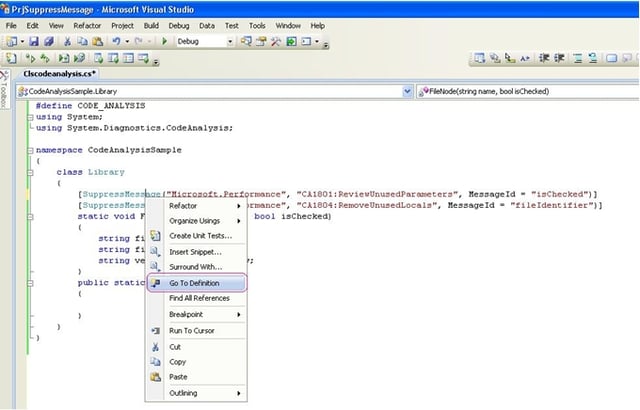Open the Refactor menu in the menu bar
Screen dimensions: 640x410
coord(87,26)
